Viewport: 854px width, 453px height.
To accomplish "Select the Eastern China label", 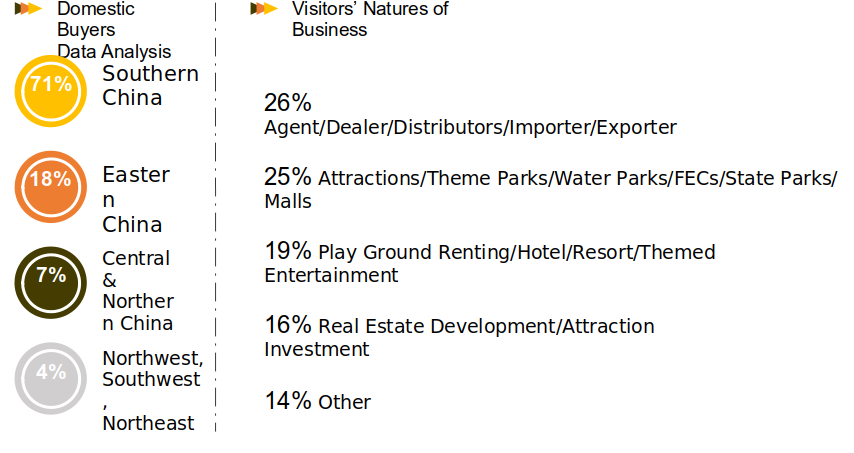I will pos(136,199).
